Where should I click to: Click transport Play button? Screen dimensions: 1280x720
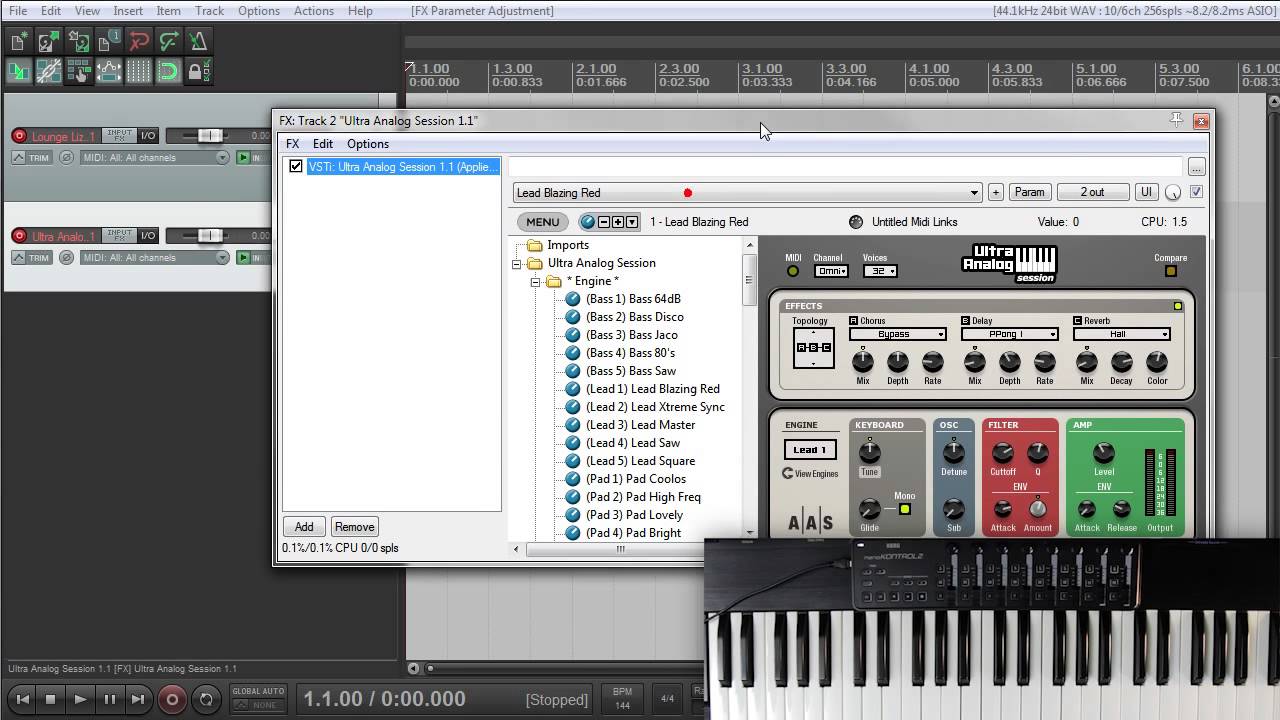click(81, 700)
